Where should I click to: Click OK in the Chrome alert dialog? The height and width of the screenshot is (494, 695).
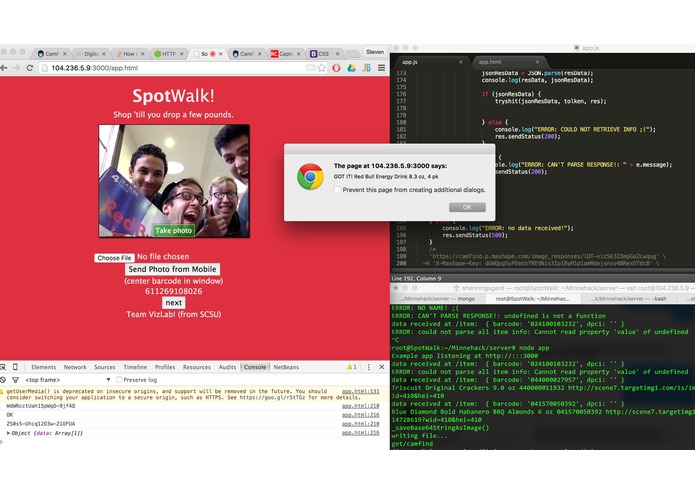(x=467, y=207)
